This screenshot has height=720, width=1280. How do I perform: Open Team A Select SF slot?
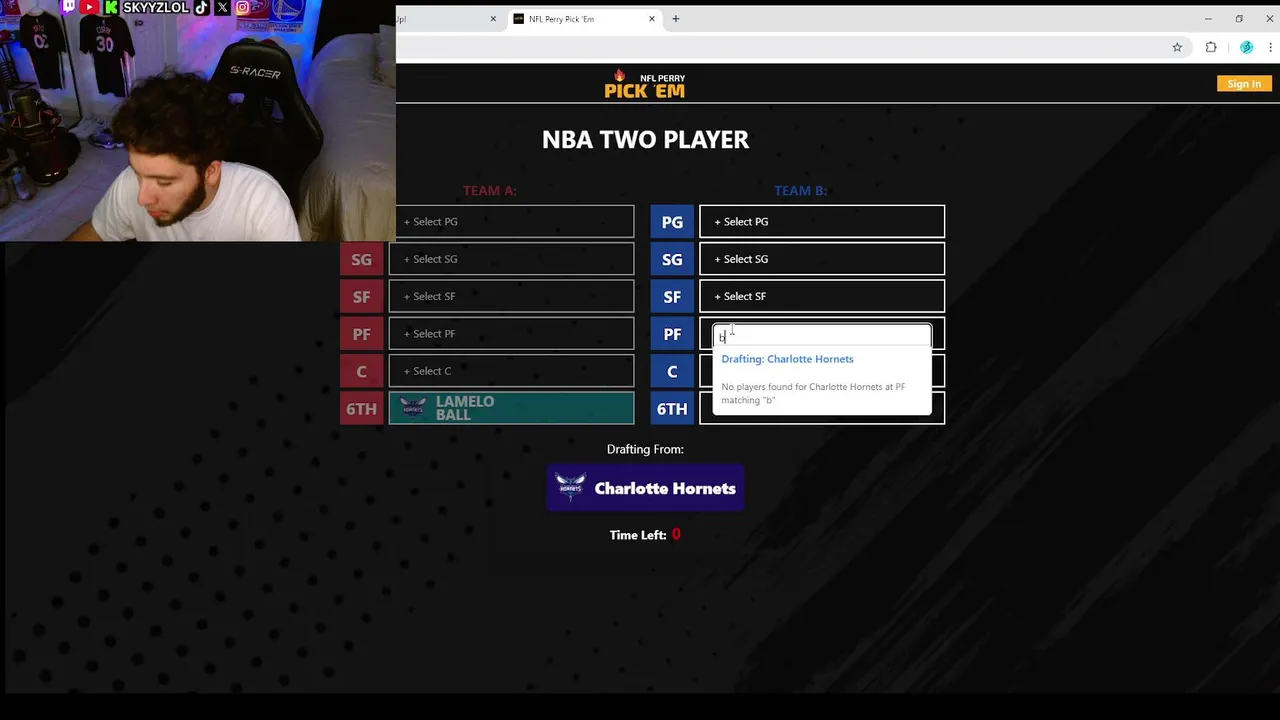511,296
